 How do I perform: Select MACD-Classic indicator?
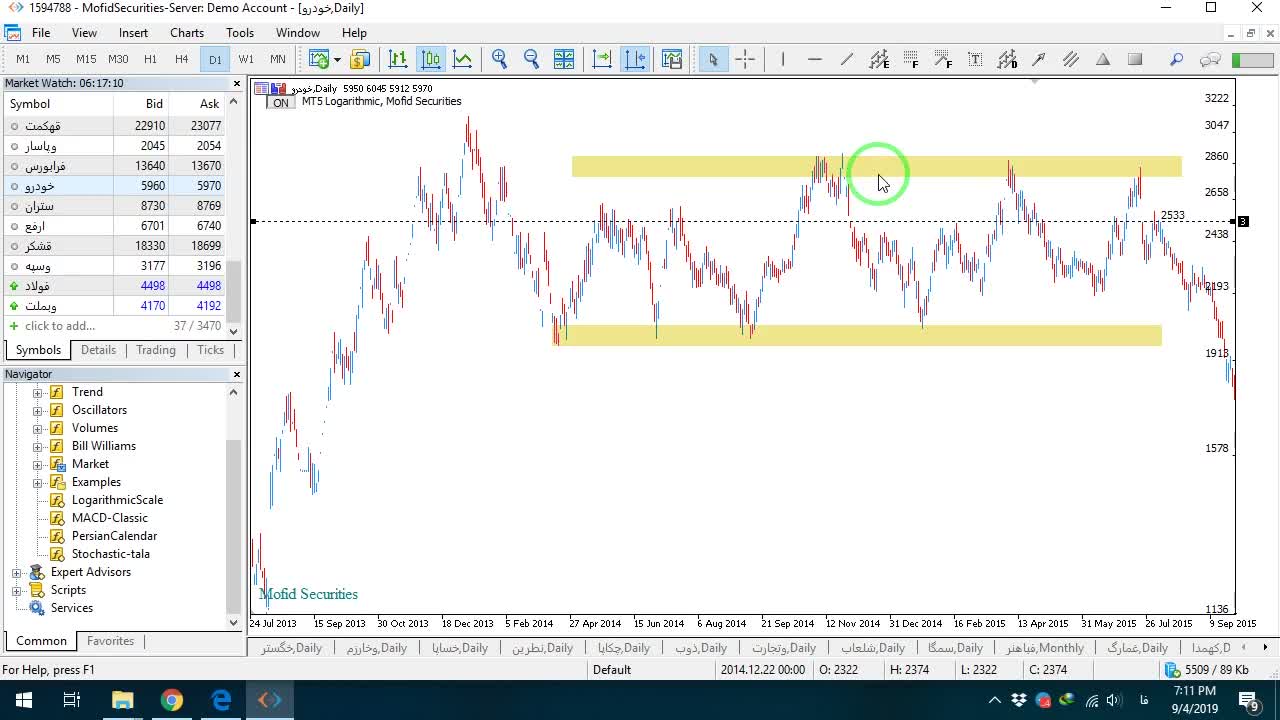tap(110, 518)
